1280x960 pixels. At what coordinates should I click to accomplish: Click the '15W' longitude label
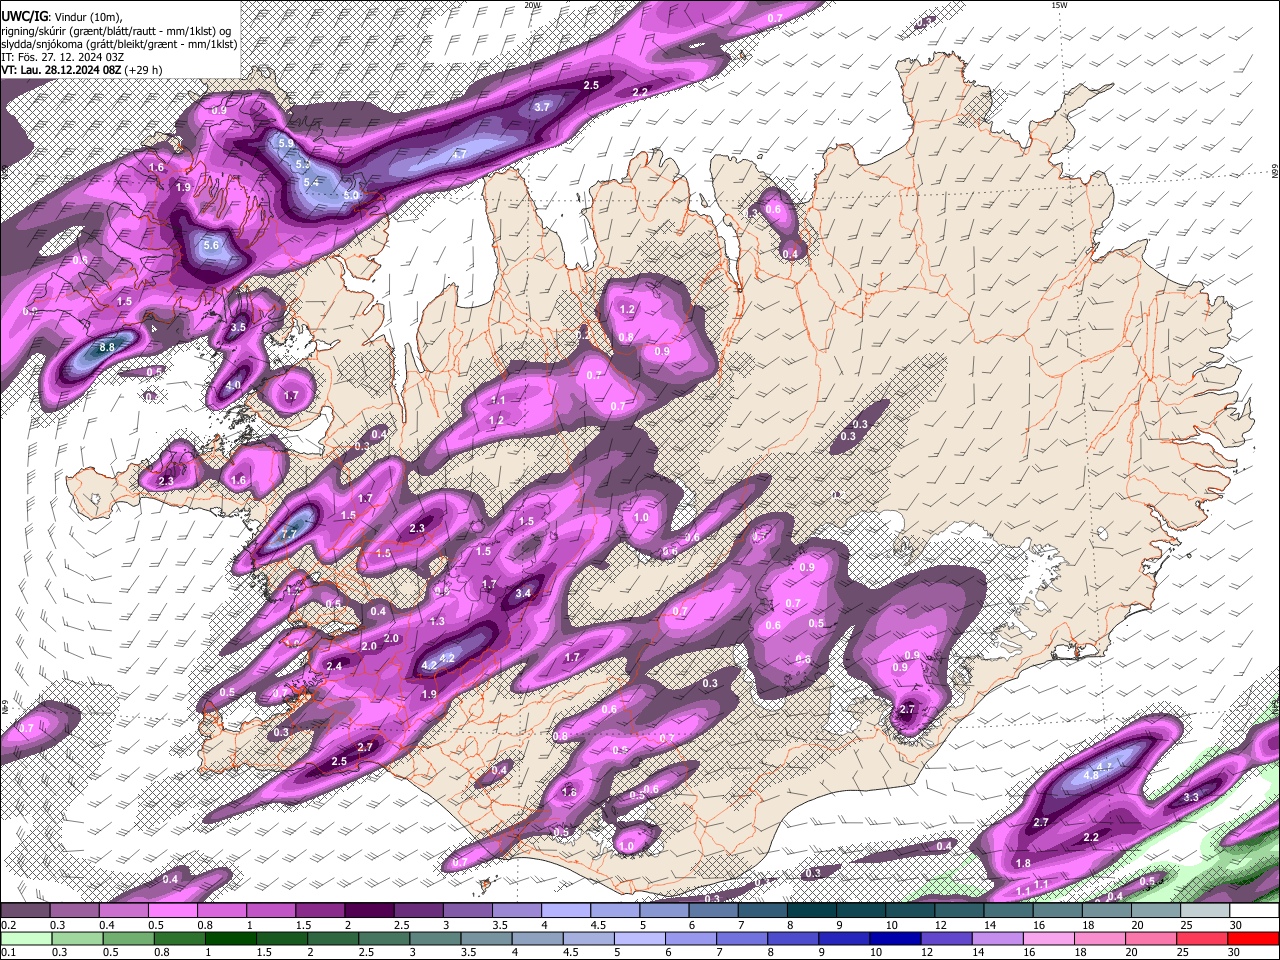point(1059,5)
